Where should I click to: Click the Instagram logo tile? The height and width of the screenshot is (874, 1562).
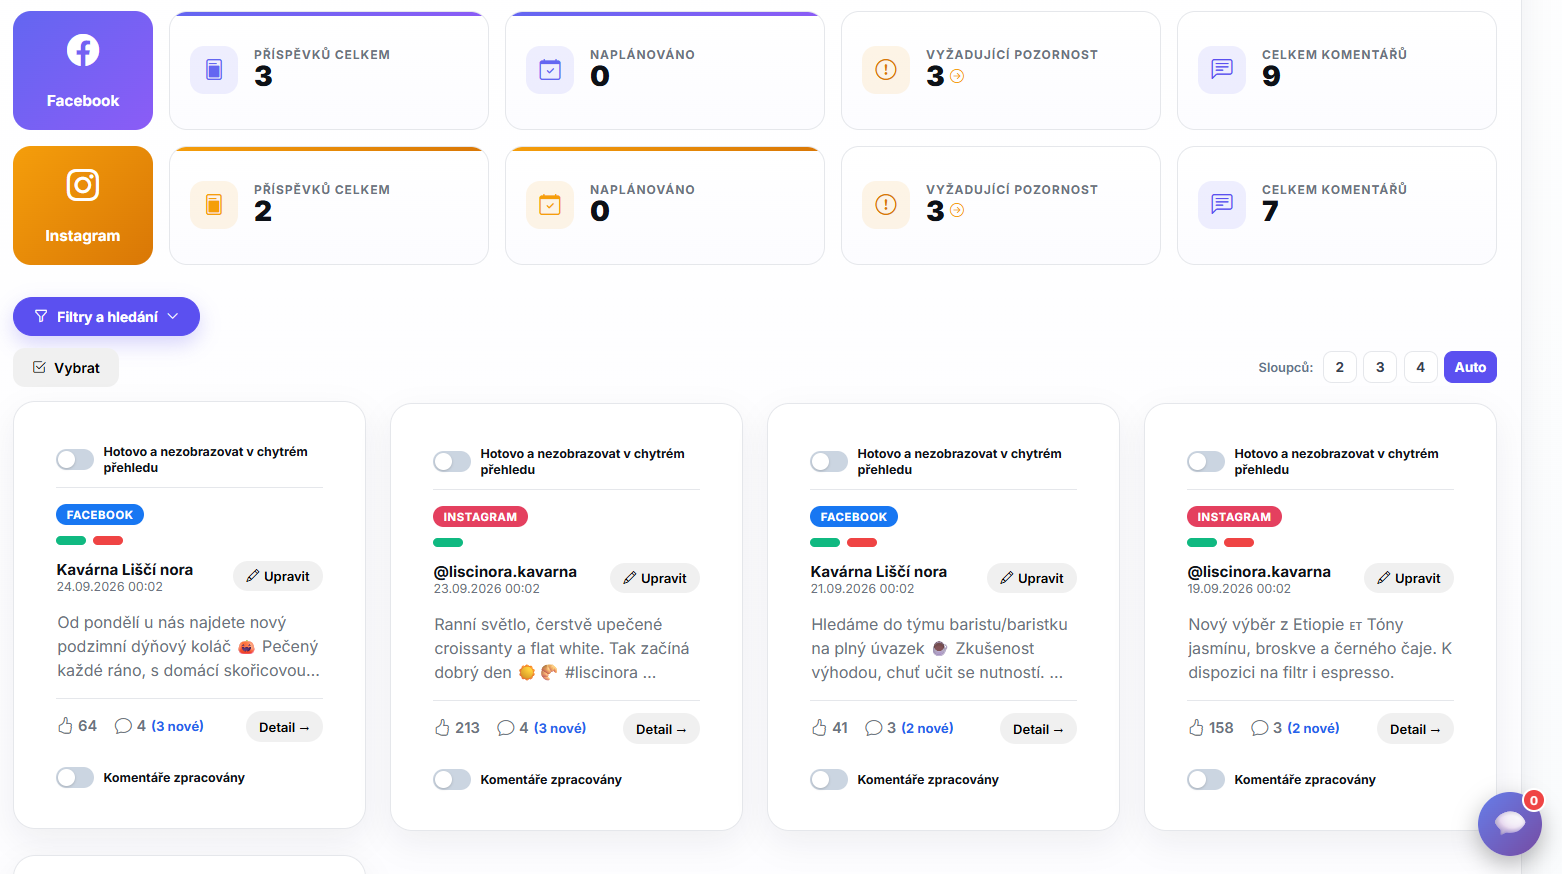(x=83, y=205)
